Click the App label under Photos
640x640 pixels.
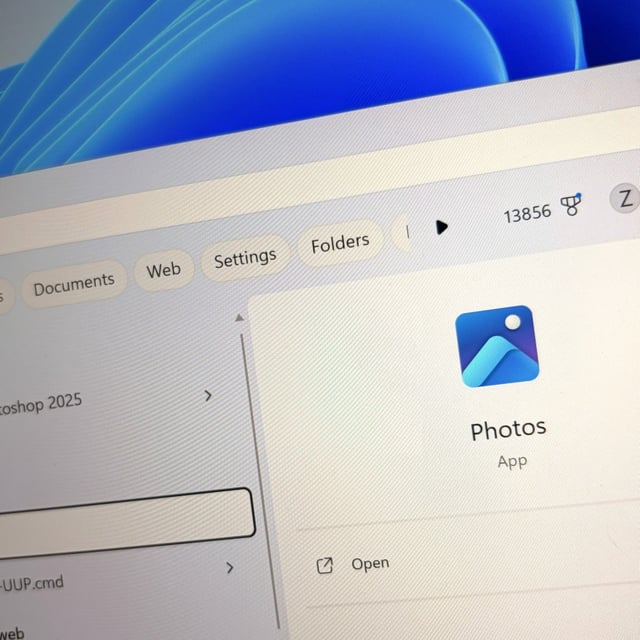[512, 463]
